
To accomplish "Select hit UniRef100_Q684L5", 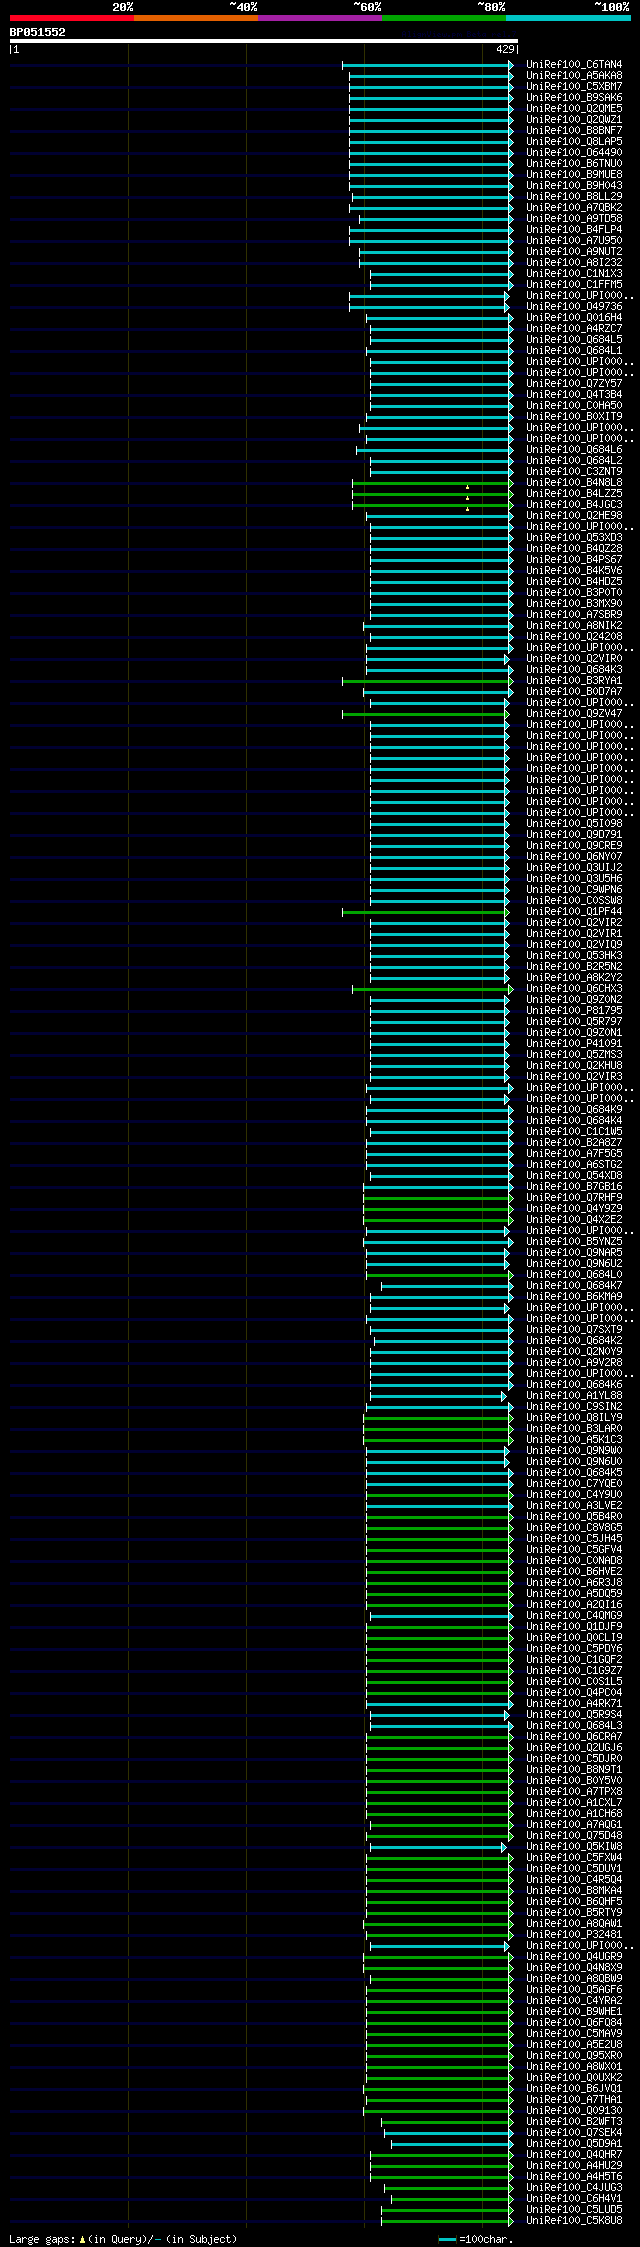I will [x=574, y=340].
